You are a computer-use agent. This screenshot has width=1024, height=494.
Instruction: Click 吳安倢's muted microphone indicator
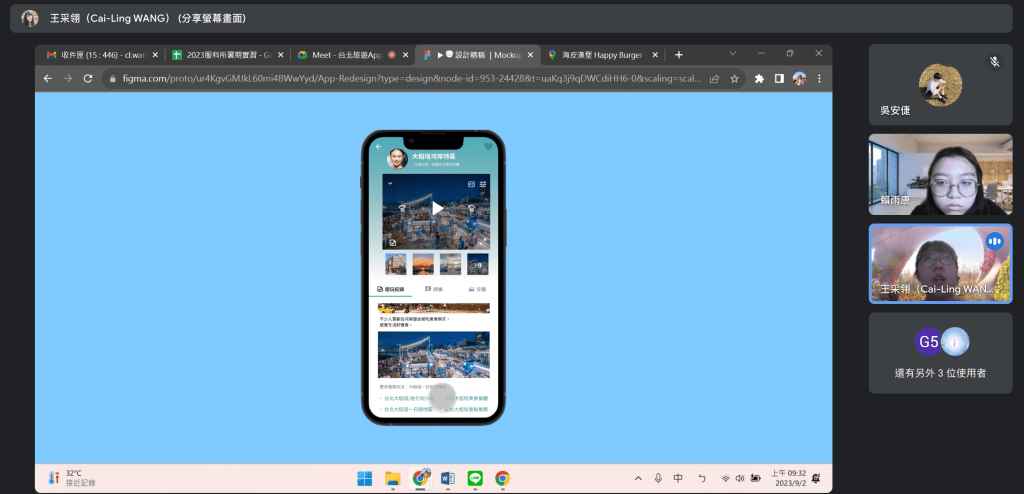pyautogui.click(x=994, y=61)
